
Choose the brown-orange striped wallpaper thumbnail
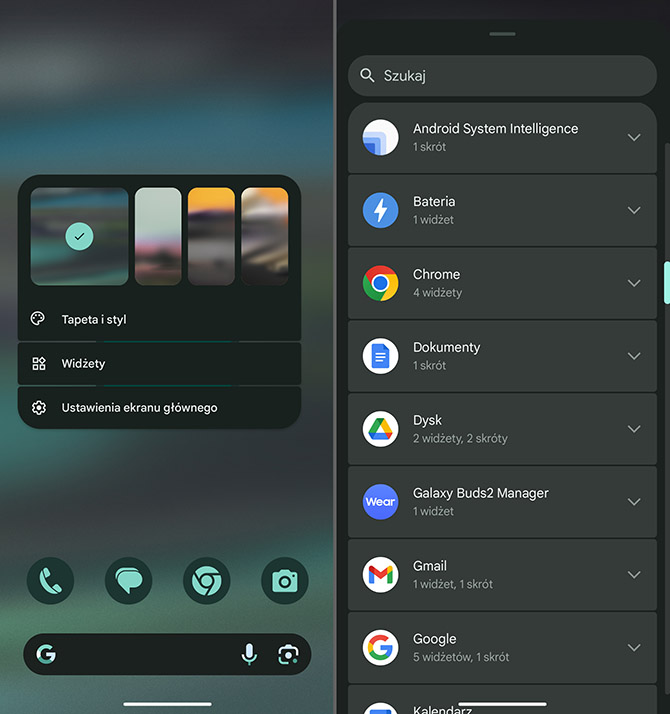[265, 236]
